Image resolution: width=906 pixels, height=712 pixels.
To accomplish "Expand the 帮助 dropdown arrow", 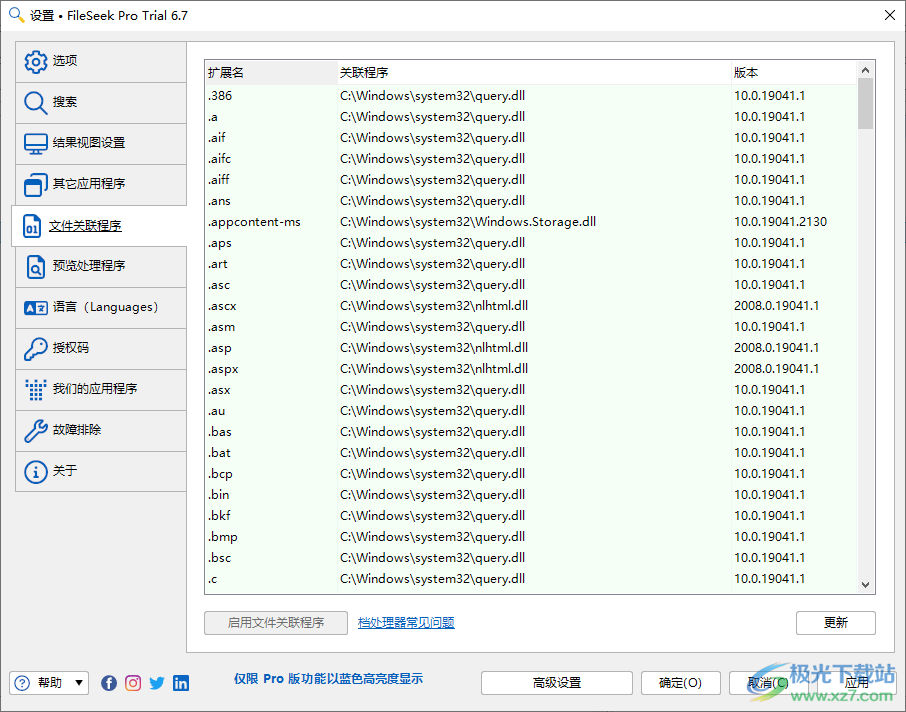I will click(79, 683).
